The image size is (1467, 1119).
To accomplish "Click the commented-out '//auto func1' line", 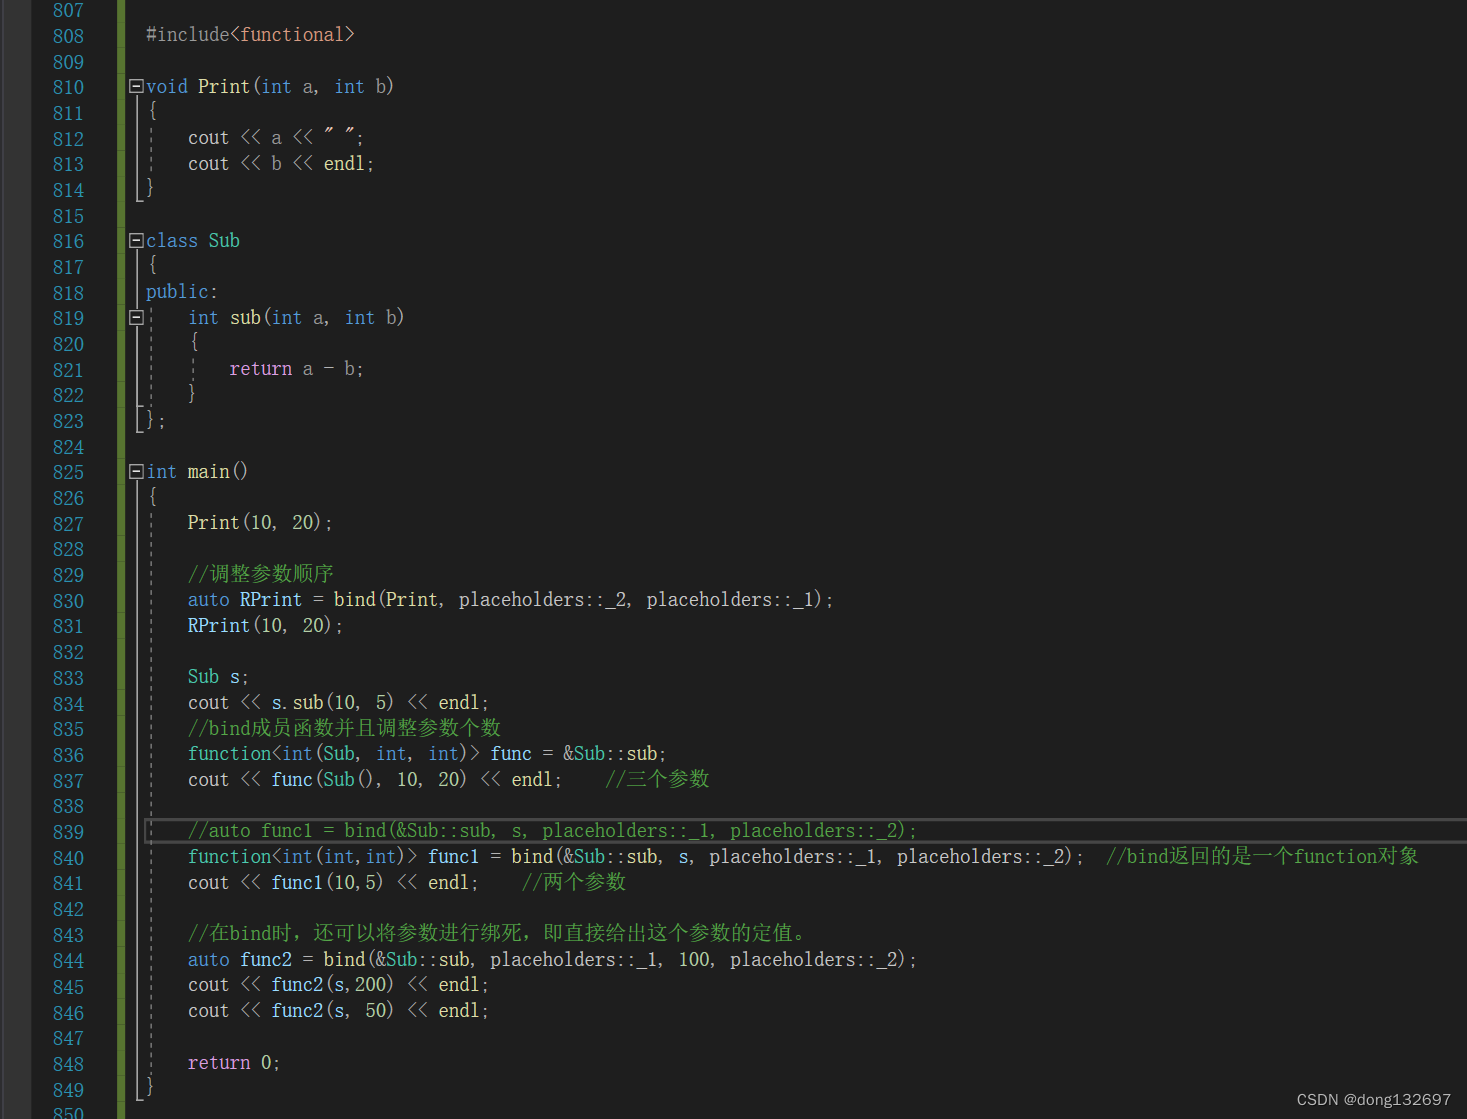I will pos(552,831).
